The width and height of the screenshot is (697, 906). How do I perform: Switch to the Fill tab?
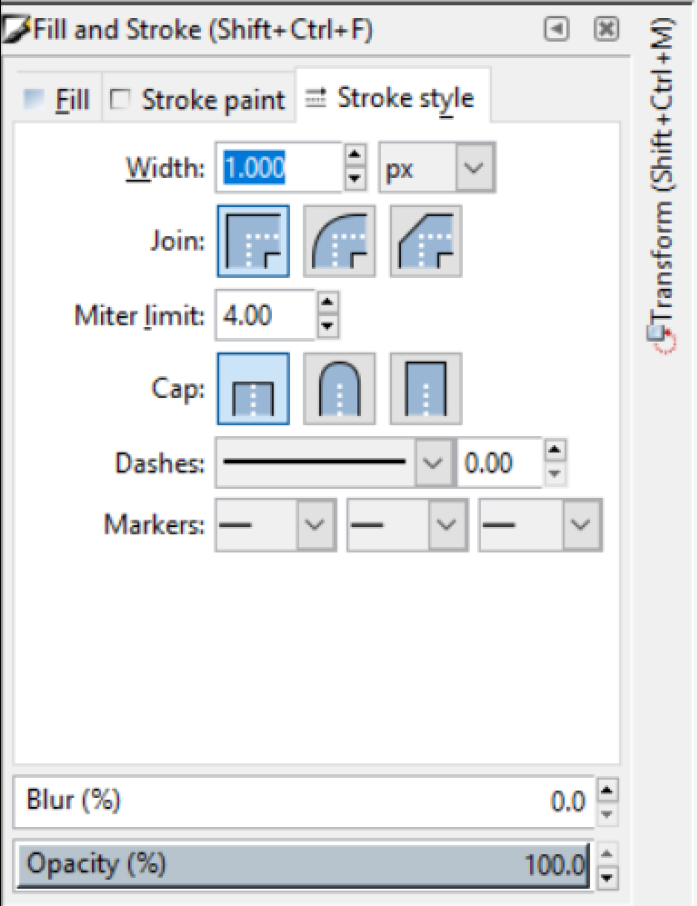click(x=58, y=100)
